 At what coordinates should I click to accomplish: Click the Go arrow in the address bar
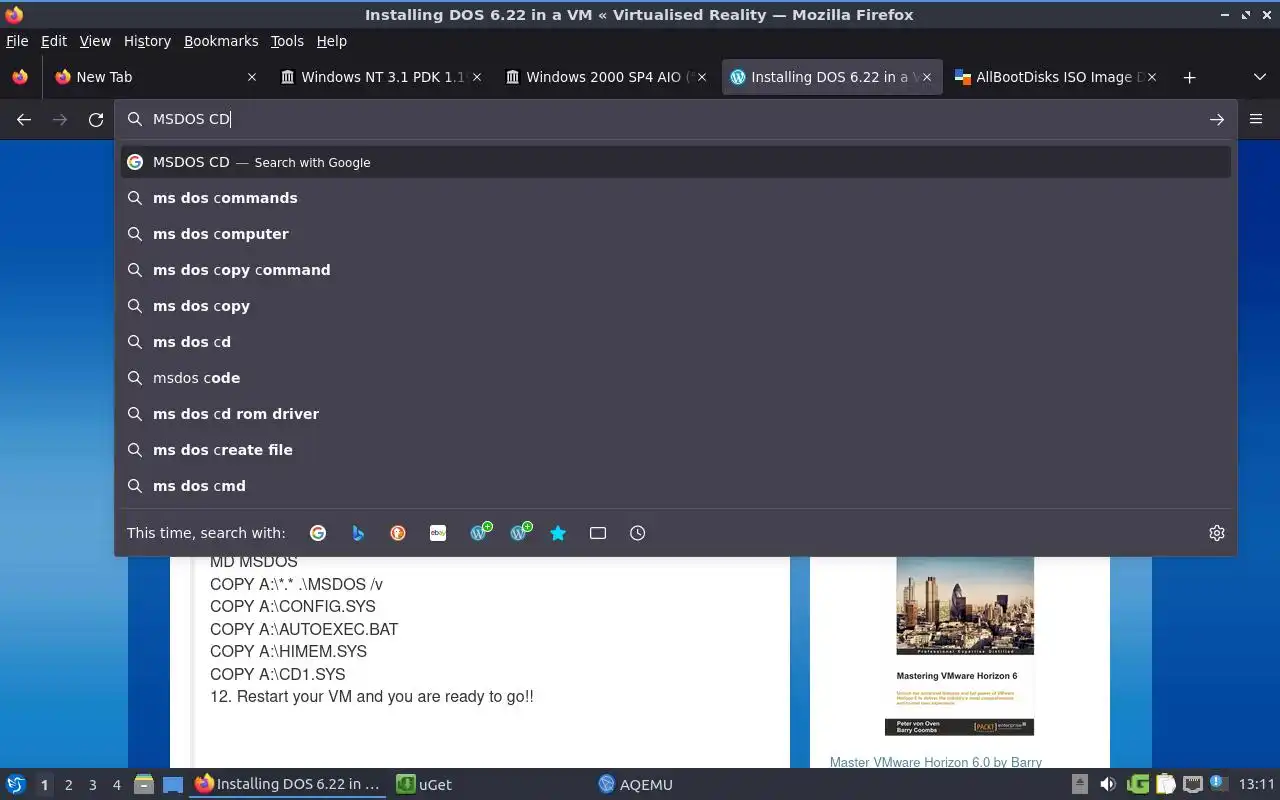click(1217, 119)
